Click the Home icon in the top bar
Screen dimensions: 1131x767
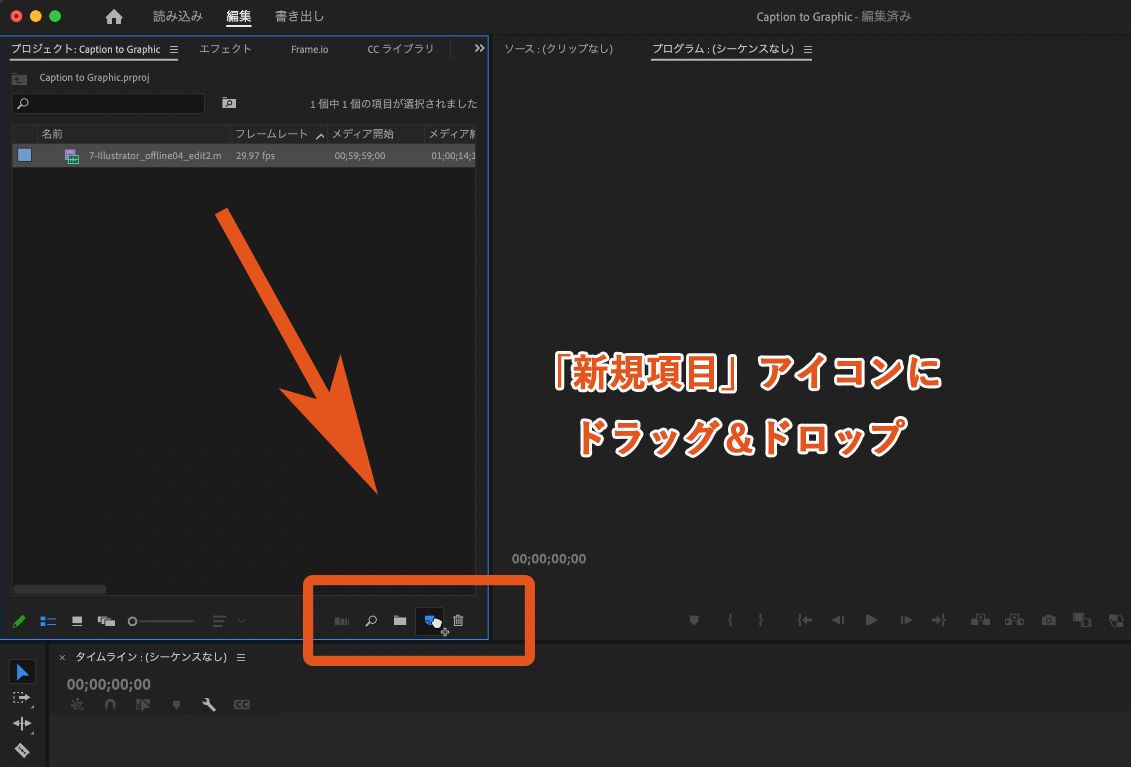[114, 17]
